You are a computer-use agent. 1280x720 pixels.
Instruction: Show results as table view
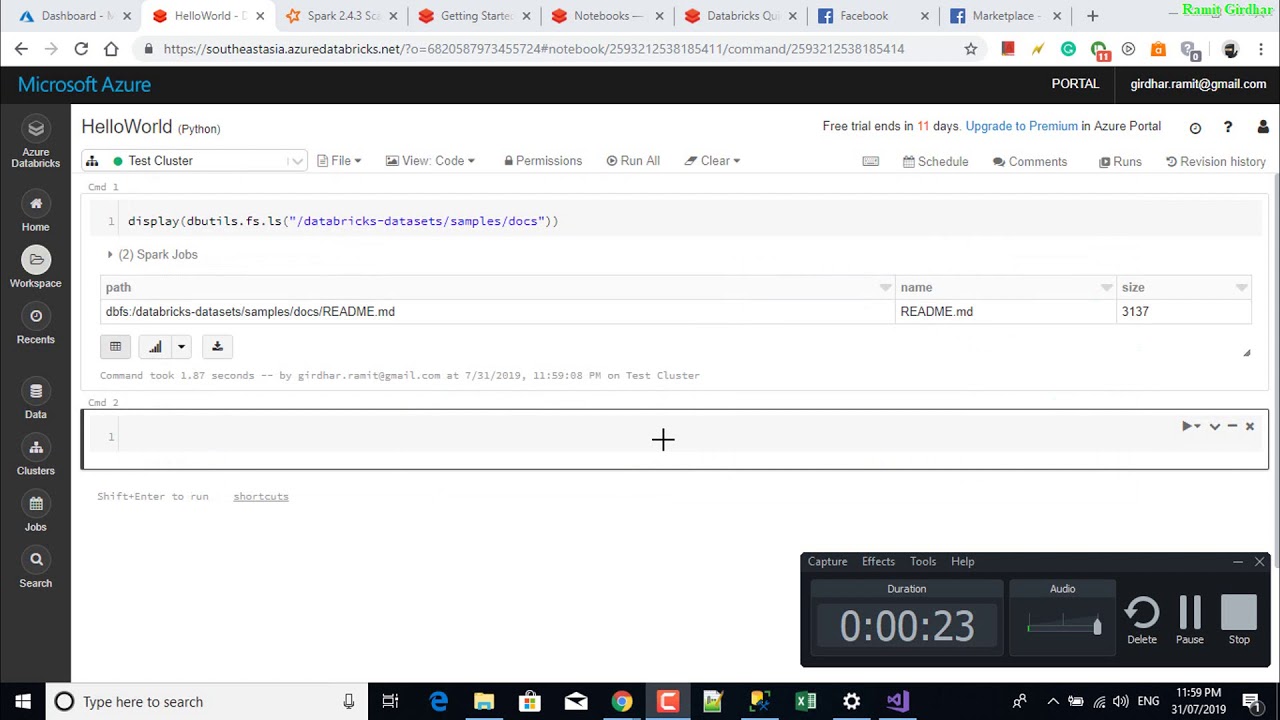115,346
